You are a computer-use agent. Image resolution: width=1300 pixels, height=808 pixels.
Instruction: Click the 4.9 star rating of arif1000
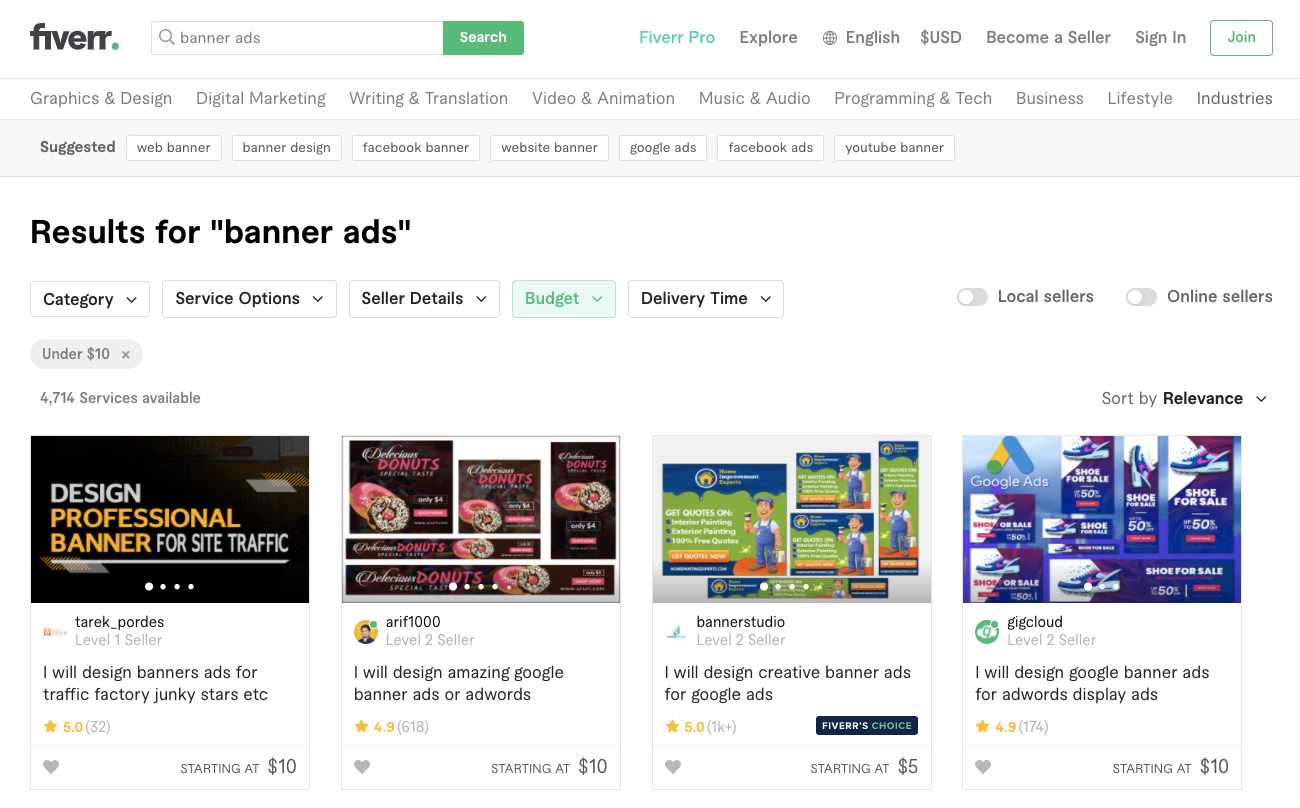coord(391,727)
